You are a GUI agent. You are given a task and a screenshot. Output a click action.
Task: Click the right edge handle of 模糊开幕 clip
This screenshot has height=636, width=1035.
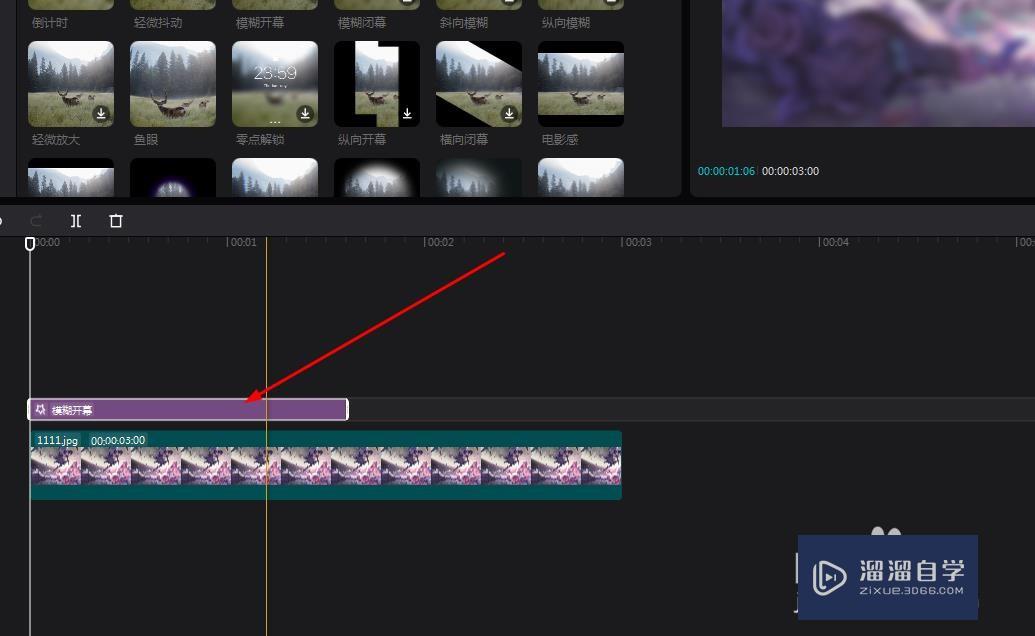[347, 410]
